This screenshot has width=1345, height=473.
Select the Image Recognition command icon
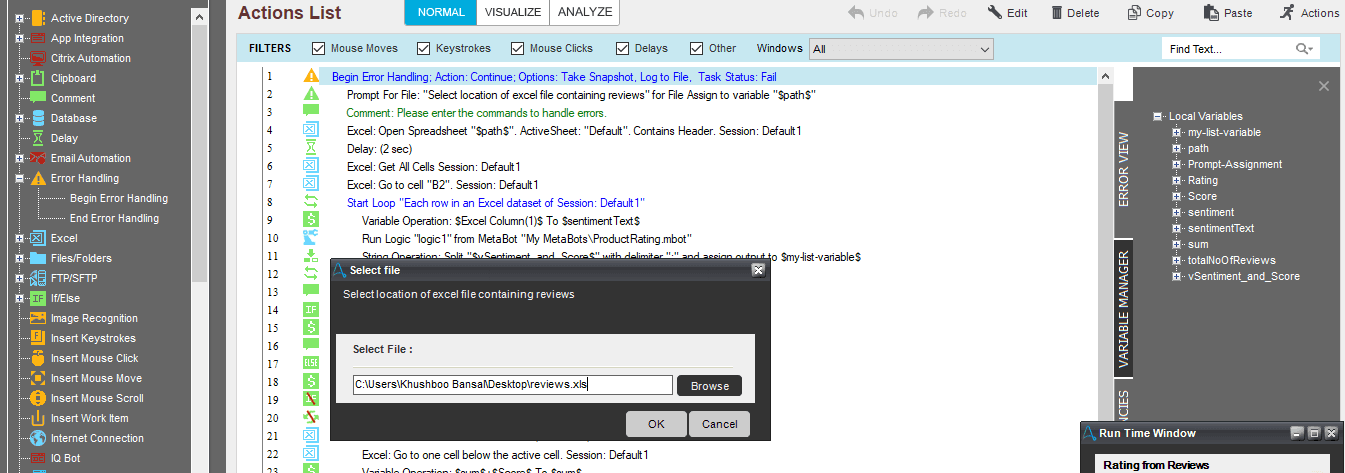(37, 318)
